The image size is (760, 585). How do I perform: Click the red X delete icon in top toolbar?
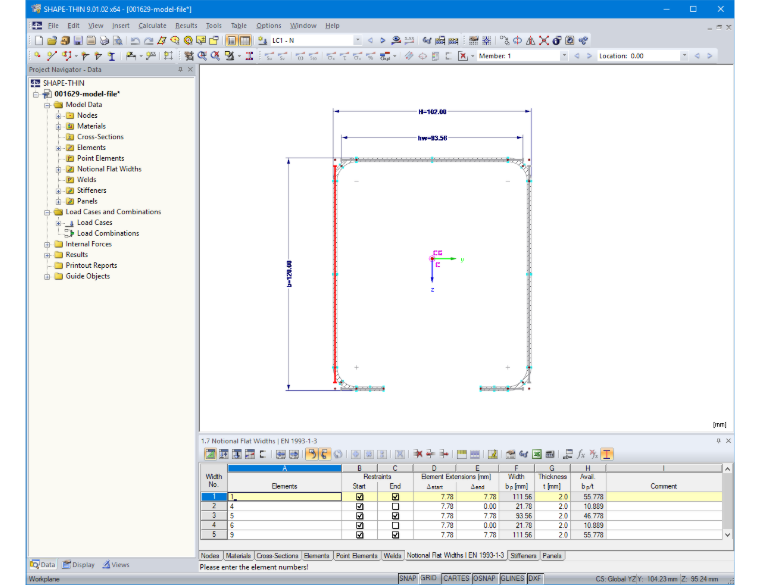544,41
